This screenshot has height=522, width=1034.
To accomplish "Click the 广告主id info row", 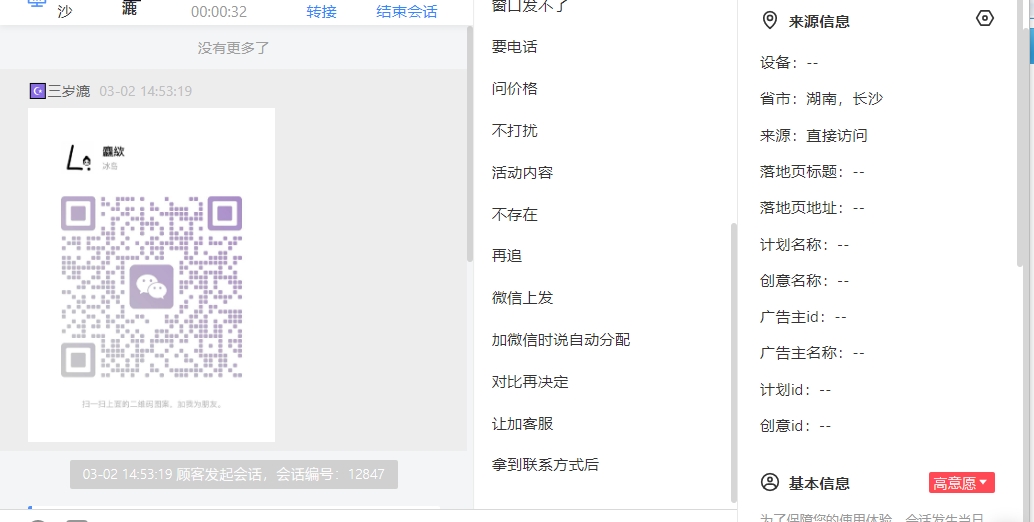I will coord(803,317).
